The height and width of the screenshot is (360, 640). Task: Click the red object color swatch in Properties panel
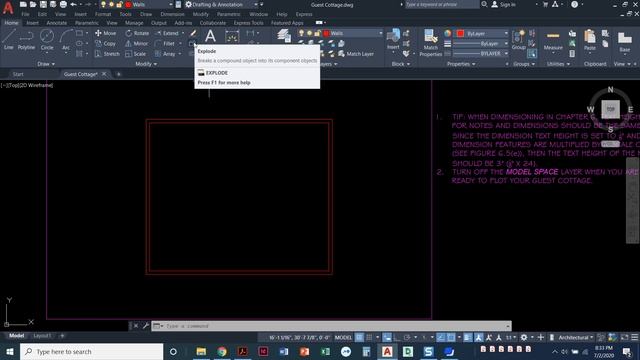[x=460, y=33]
